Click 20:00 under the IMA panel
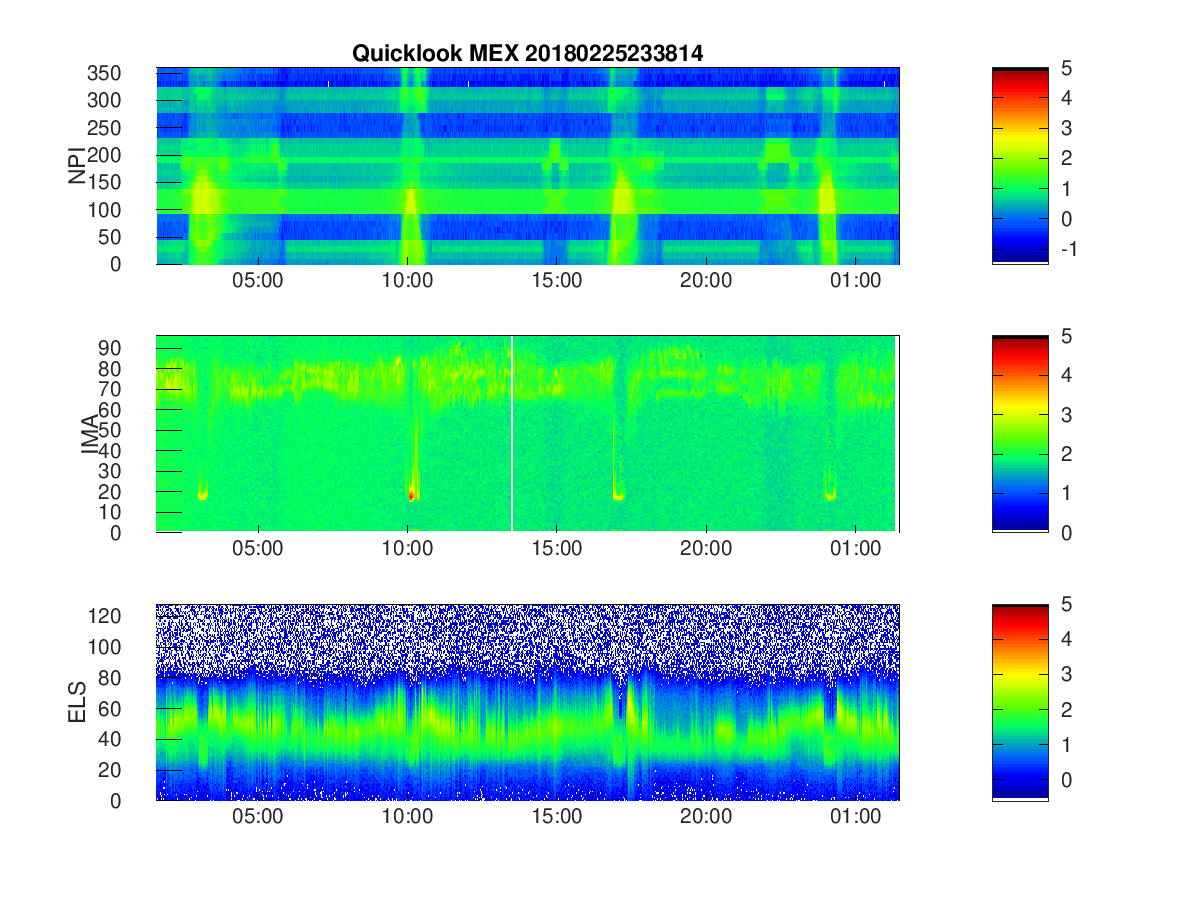 (706, 549)
